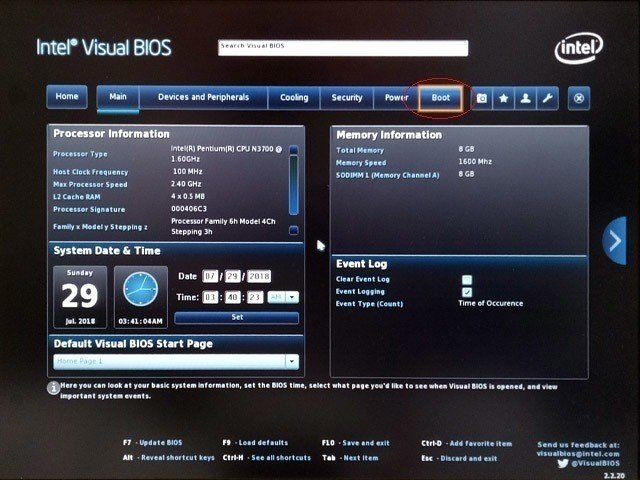Click the time seconds field
Image resolution: width=640 pixels, height=480 pixels.
[255, 297]
